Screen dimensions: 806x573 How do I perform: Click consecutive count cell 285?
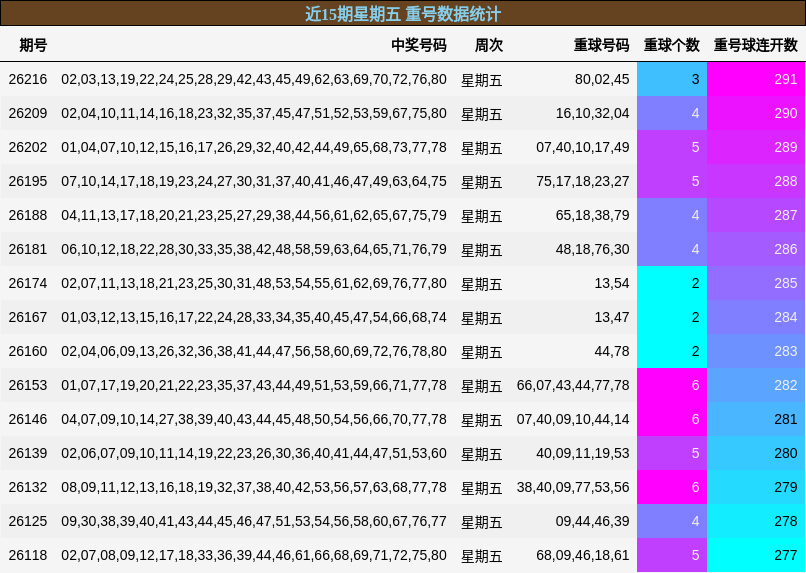coord(756,283)
